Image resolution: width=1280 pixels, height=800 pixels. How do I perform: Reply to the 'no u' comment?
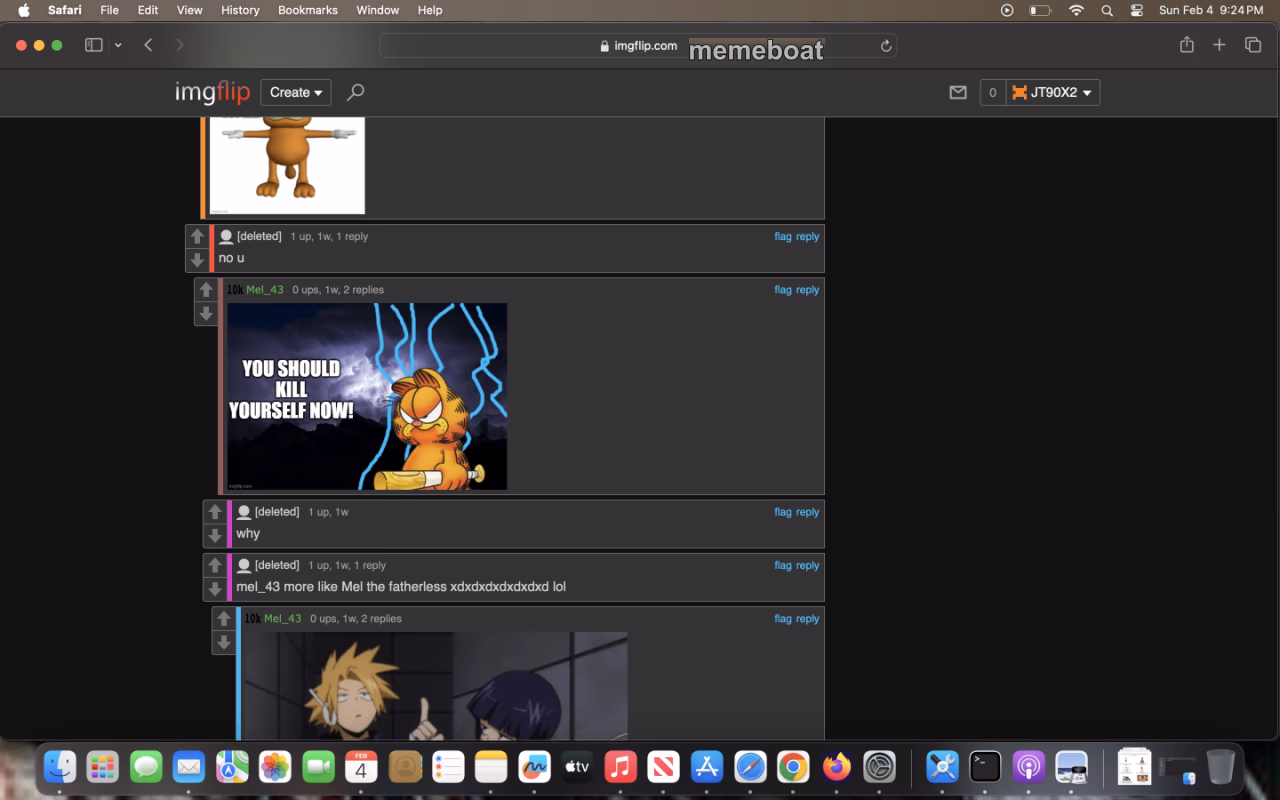[807, 237]
